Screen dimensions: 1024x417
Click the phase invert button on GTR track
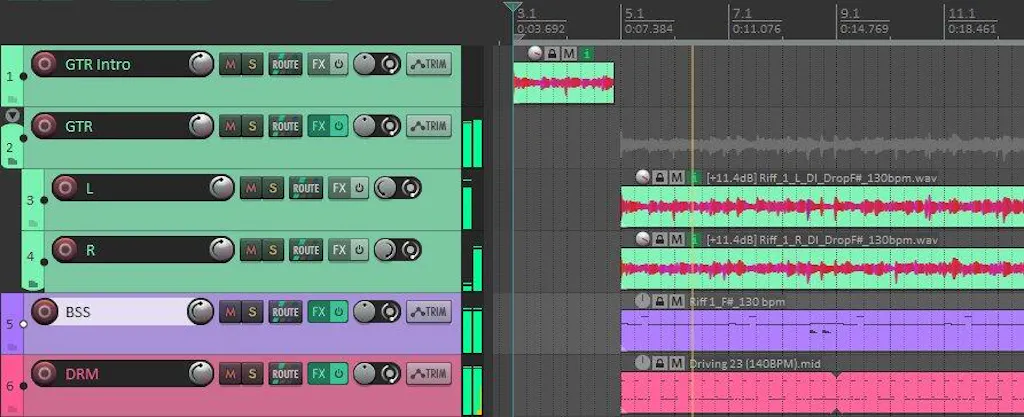pyautogui.click(x=389, y=127)
